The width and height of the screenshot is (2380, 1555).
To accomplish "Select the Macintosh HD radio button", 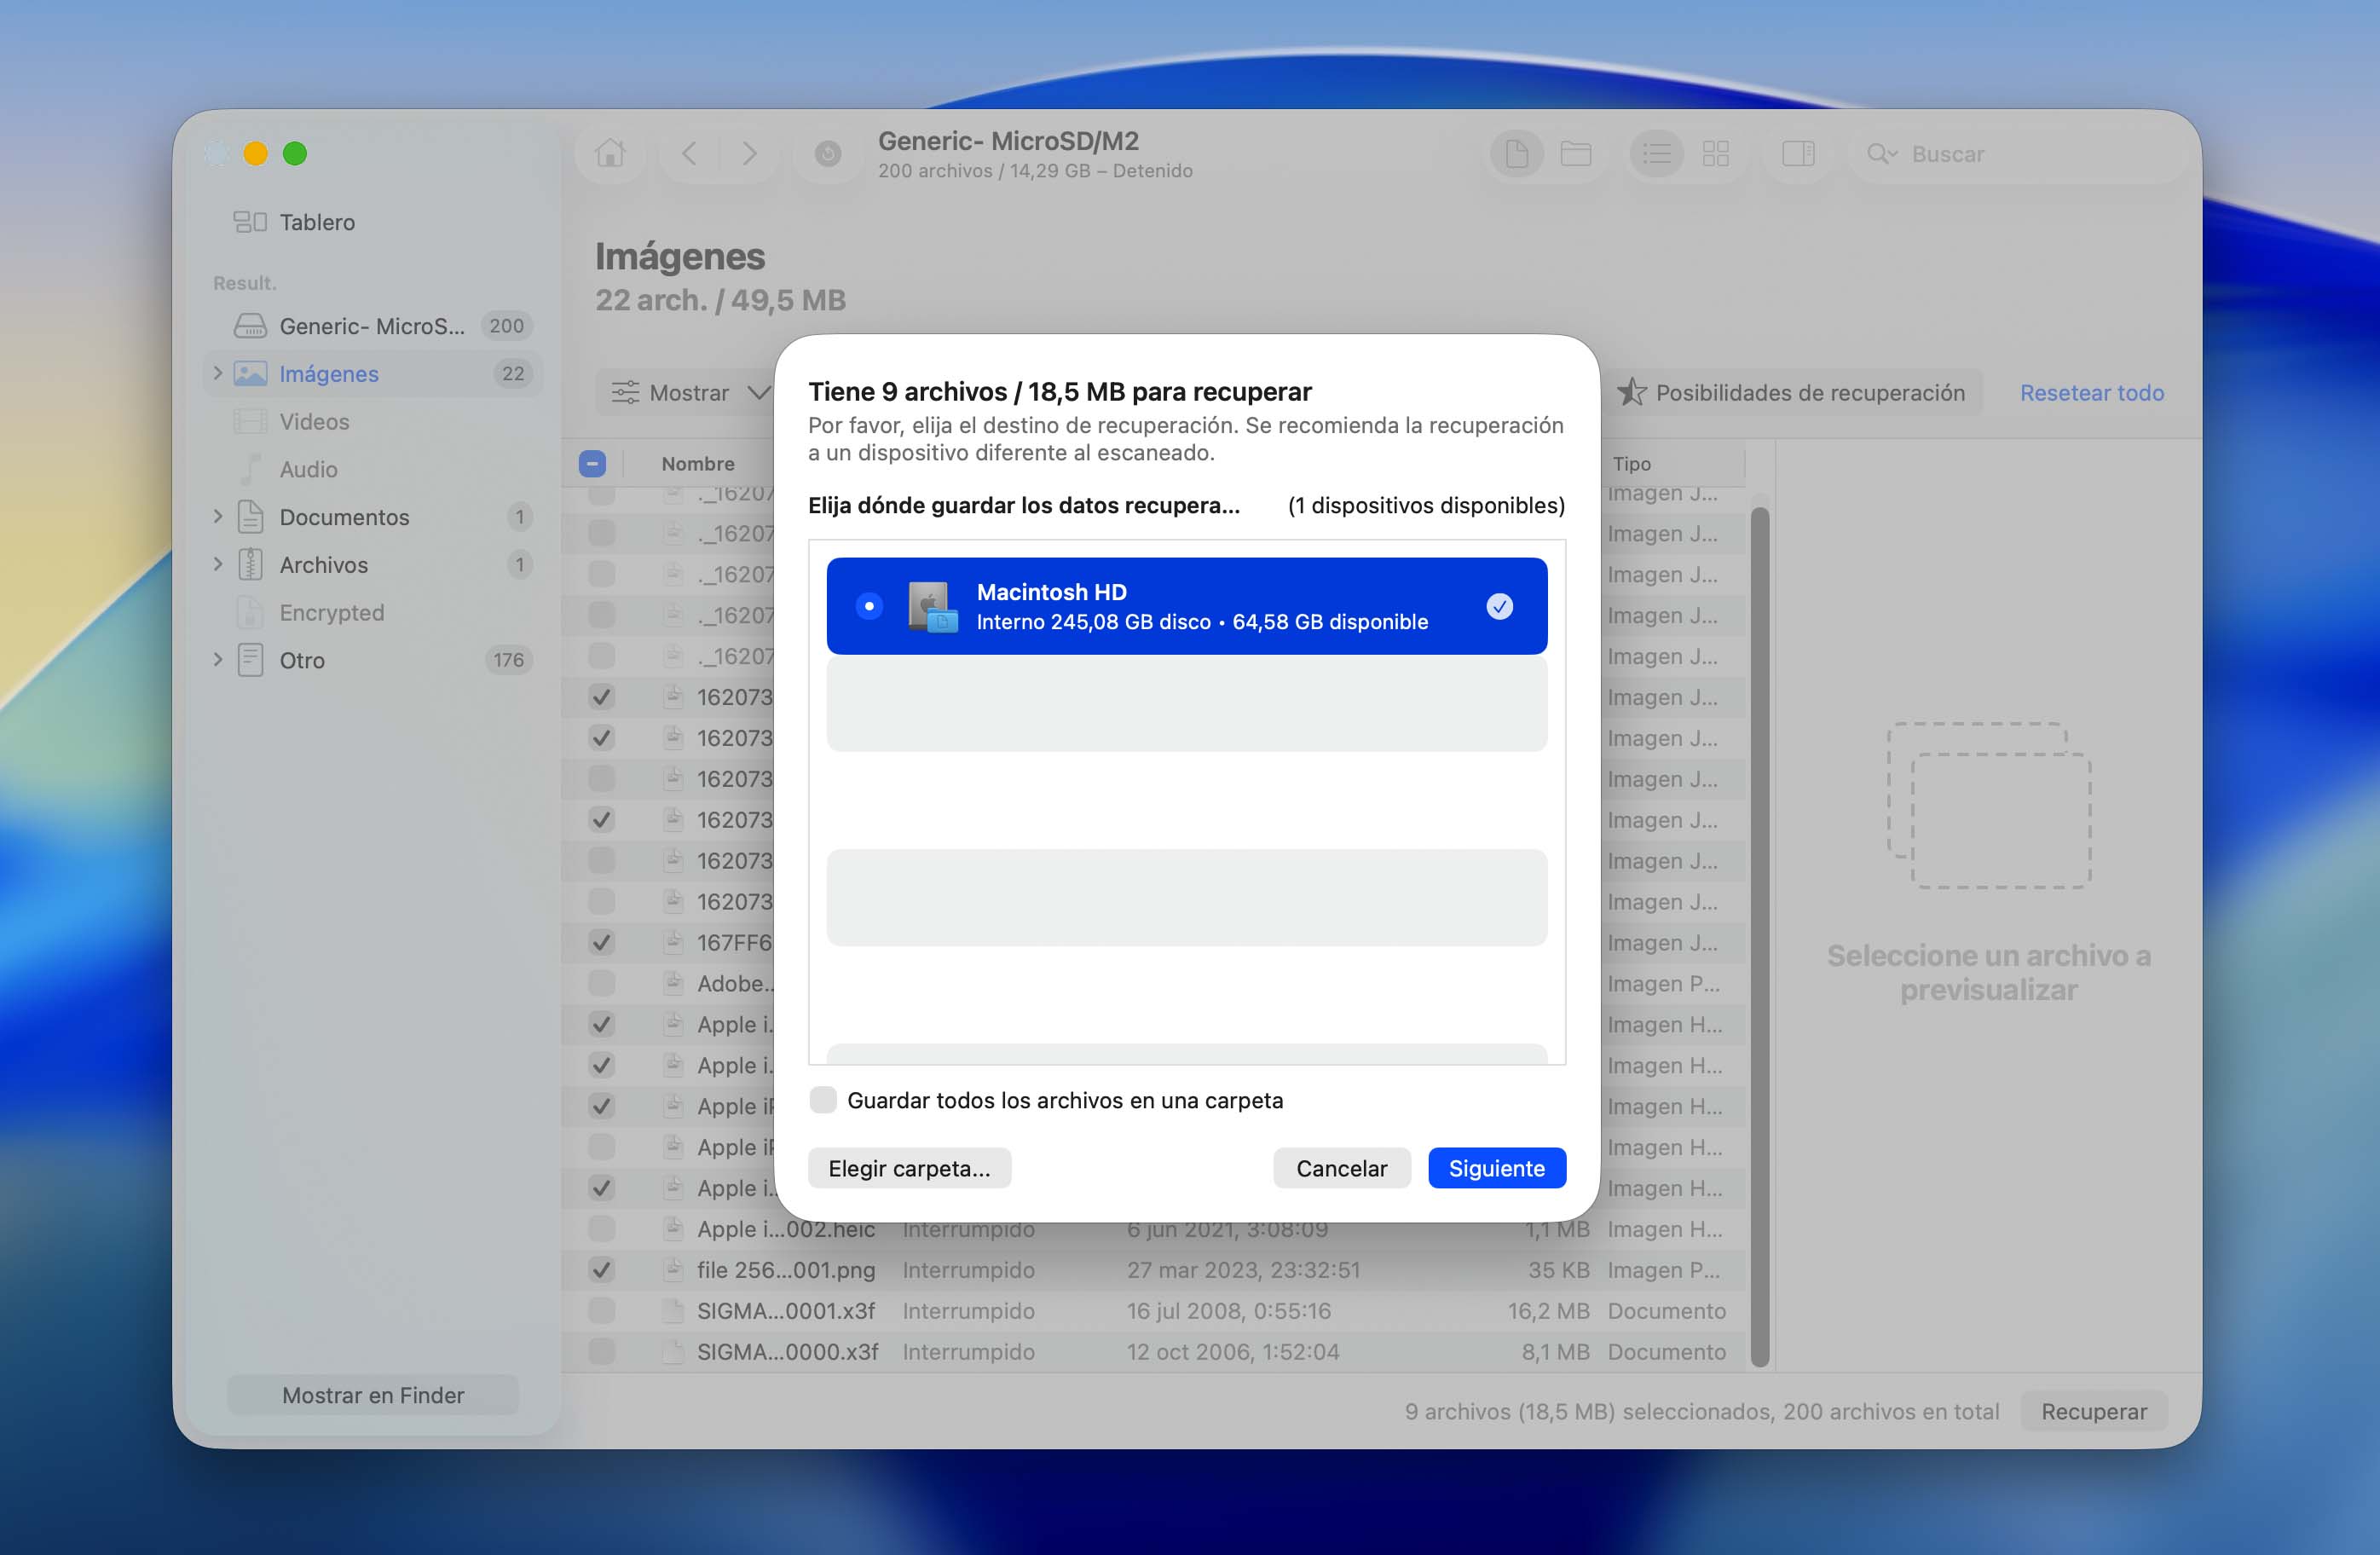I will point(869,606).
